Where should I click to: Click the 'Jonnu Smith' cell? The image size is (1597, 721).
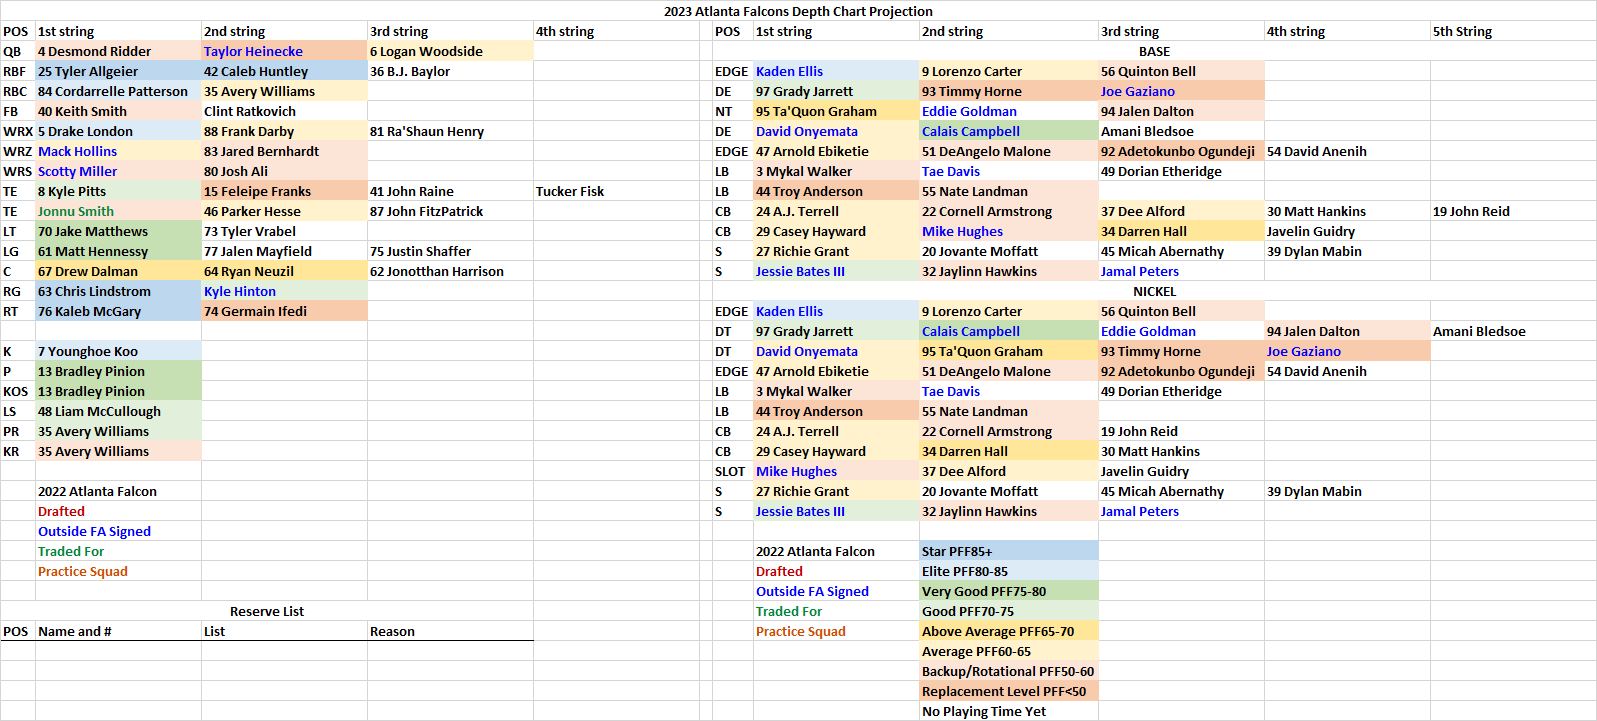[x=118, y=211]
